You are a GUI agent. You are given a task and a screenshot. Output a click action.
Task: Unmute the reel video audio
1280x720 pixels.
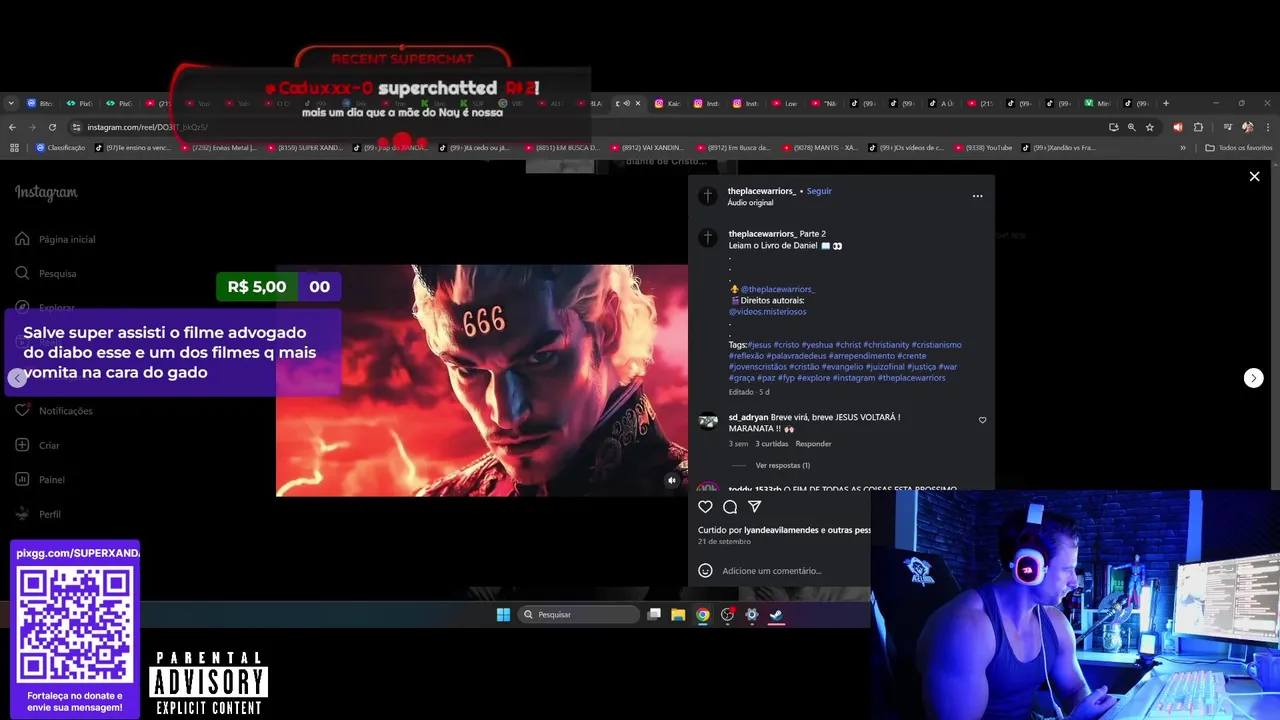[672, 480]
